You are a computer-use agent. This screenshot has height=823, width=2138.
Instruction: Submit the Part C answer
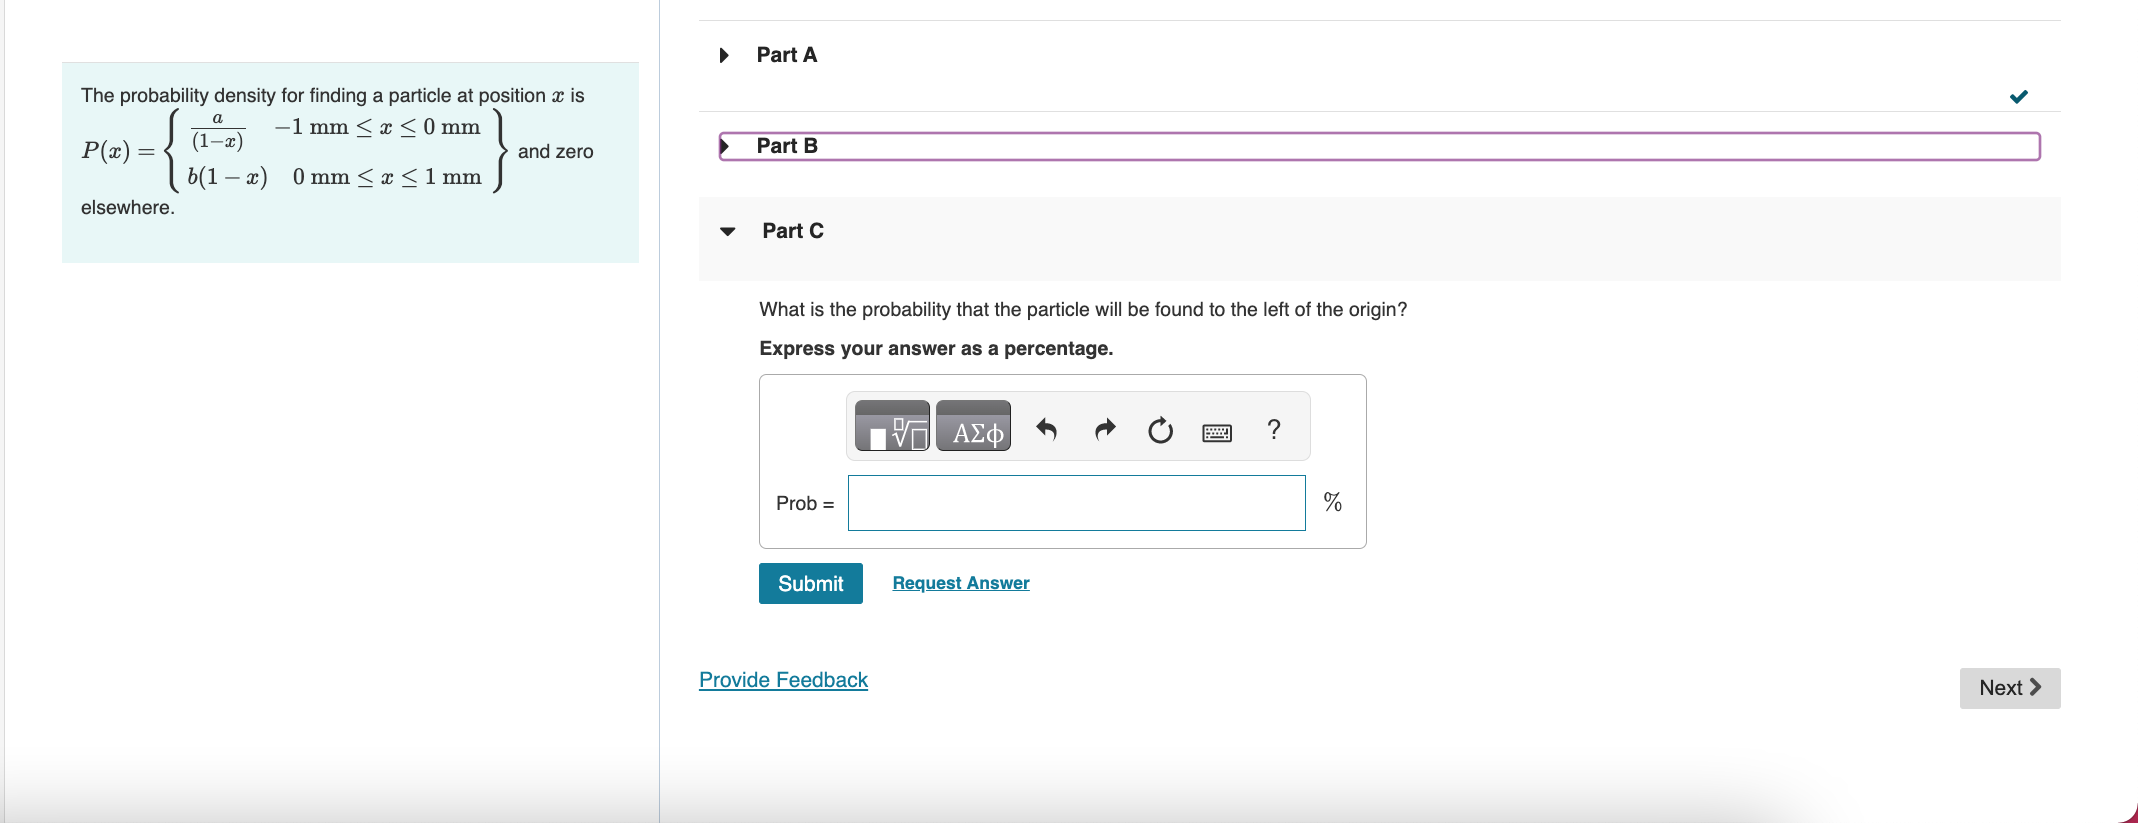tap(810, 583)
